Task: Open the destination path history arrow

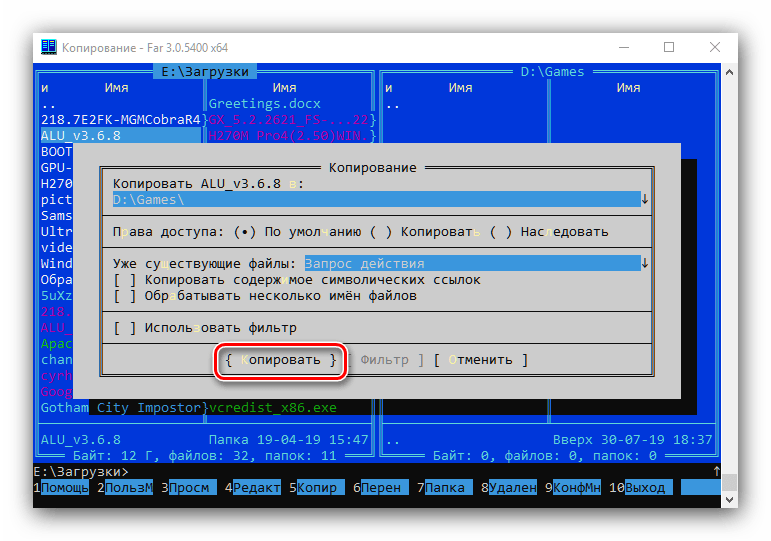Action: click(645, 200)
